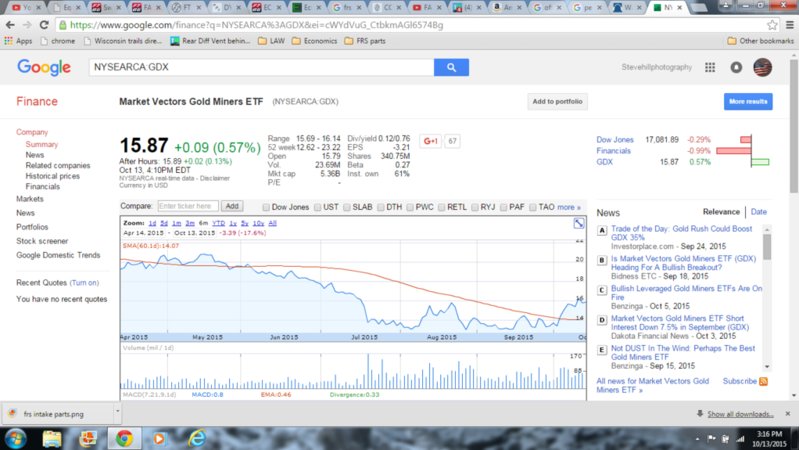Click the compare ticker input field
This screenshot has width=799, height=450.
coord(188,206)
